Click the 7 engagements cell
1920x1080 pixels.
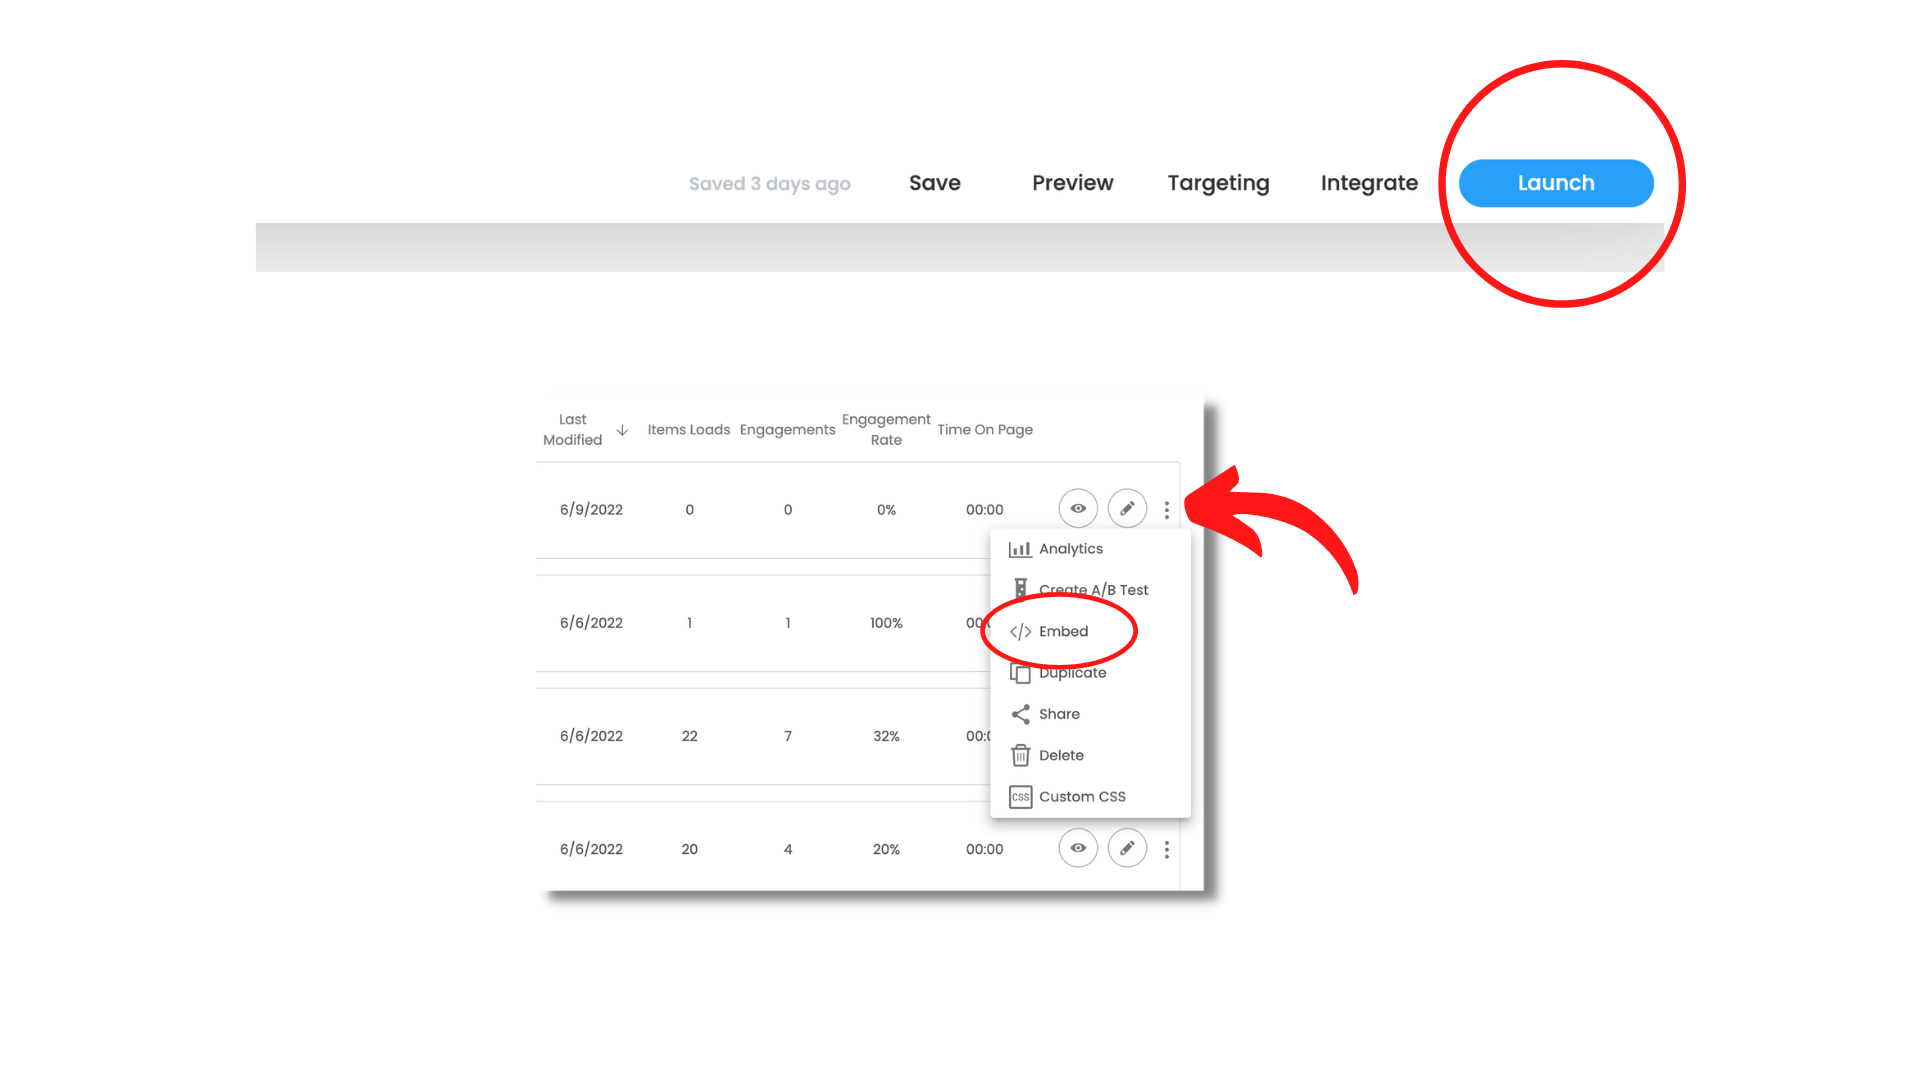pos(788,736)
